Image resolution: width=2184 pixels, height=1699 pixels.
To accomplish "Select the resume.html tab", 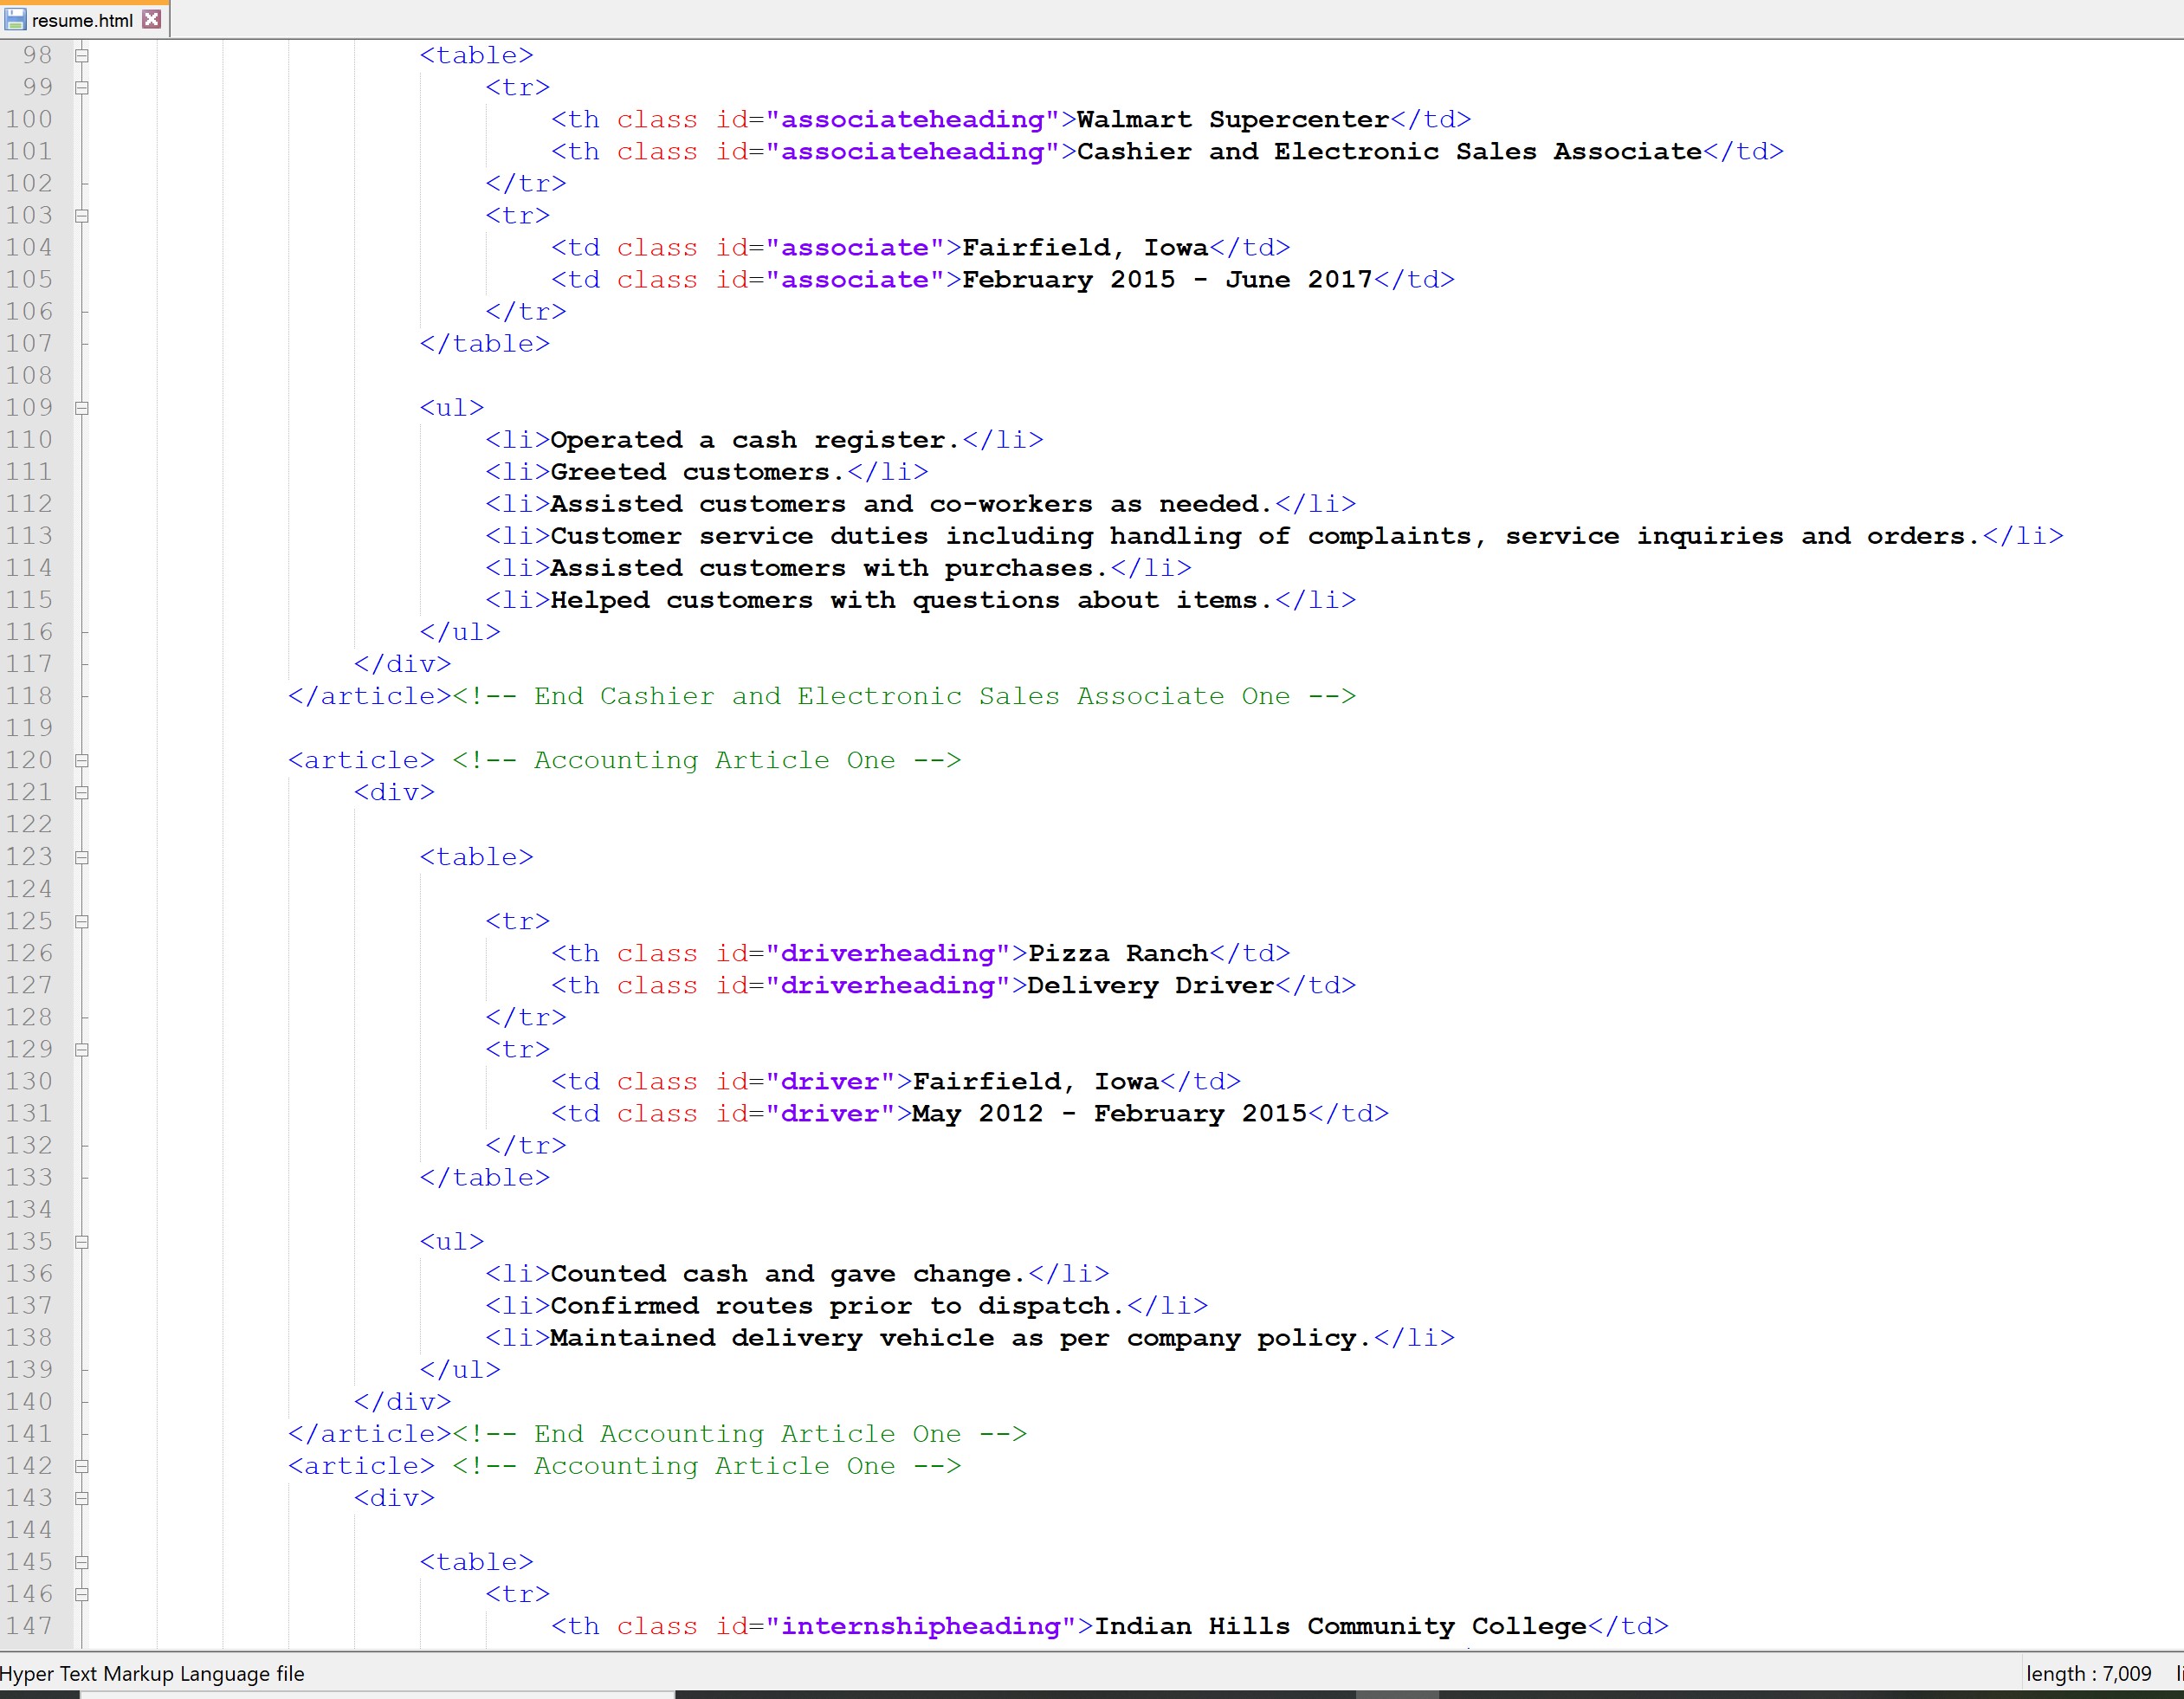I will (x=84, y=20).
